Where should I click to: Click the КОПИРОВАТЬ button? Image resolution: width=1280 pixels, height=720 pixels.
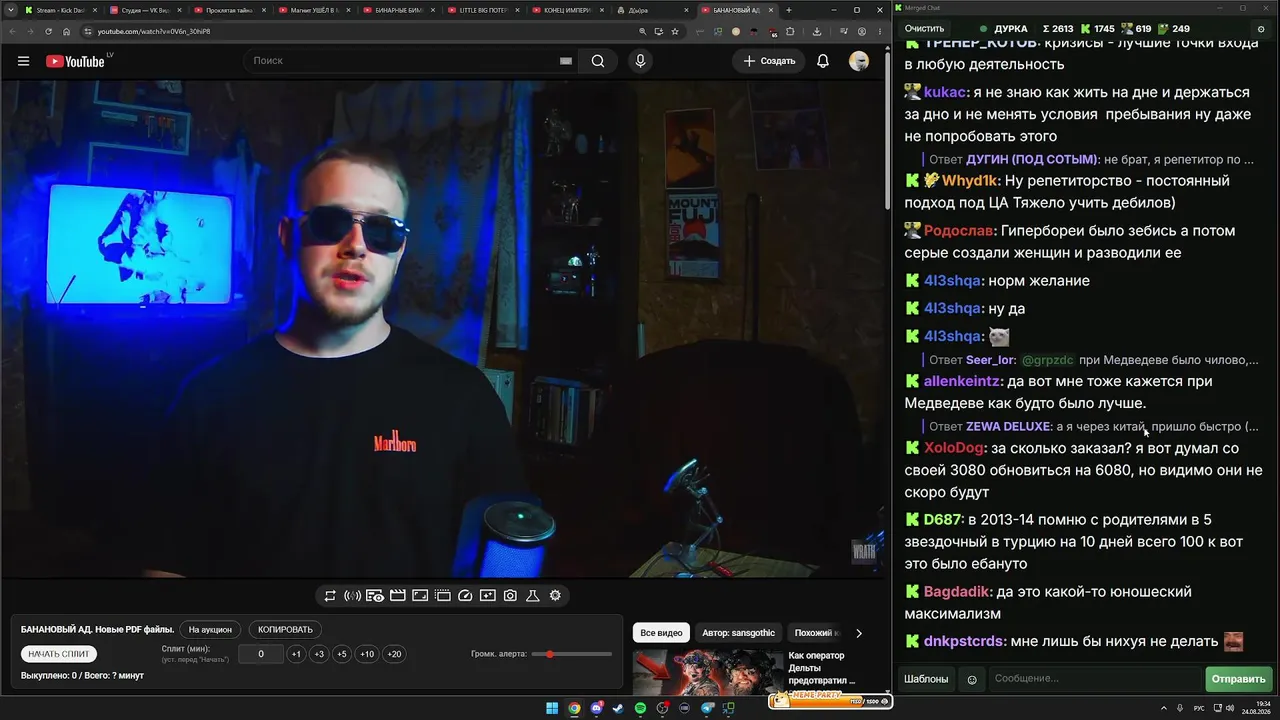coord(285,630)
